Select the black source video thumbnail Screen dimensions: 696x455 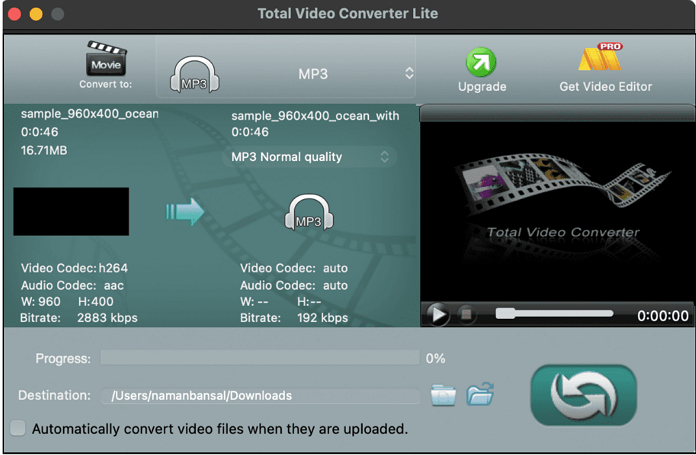coord(71,211)
